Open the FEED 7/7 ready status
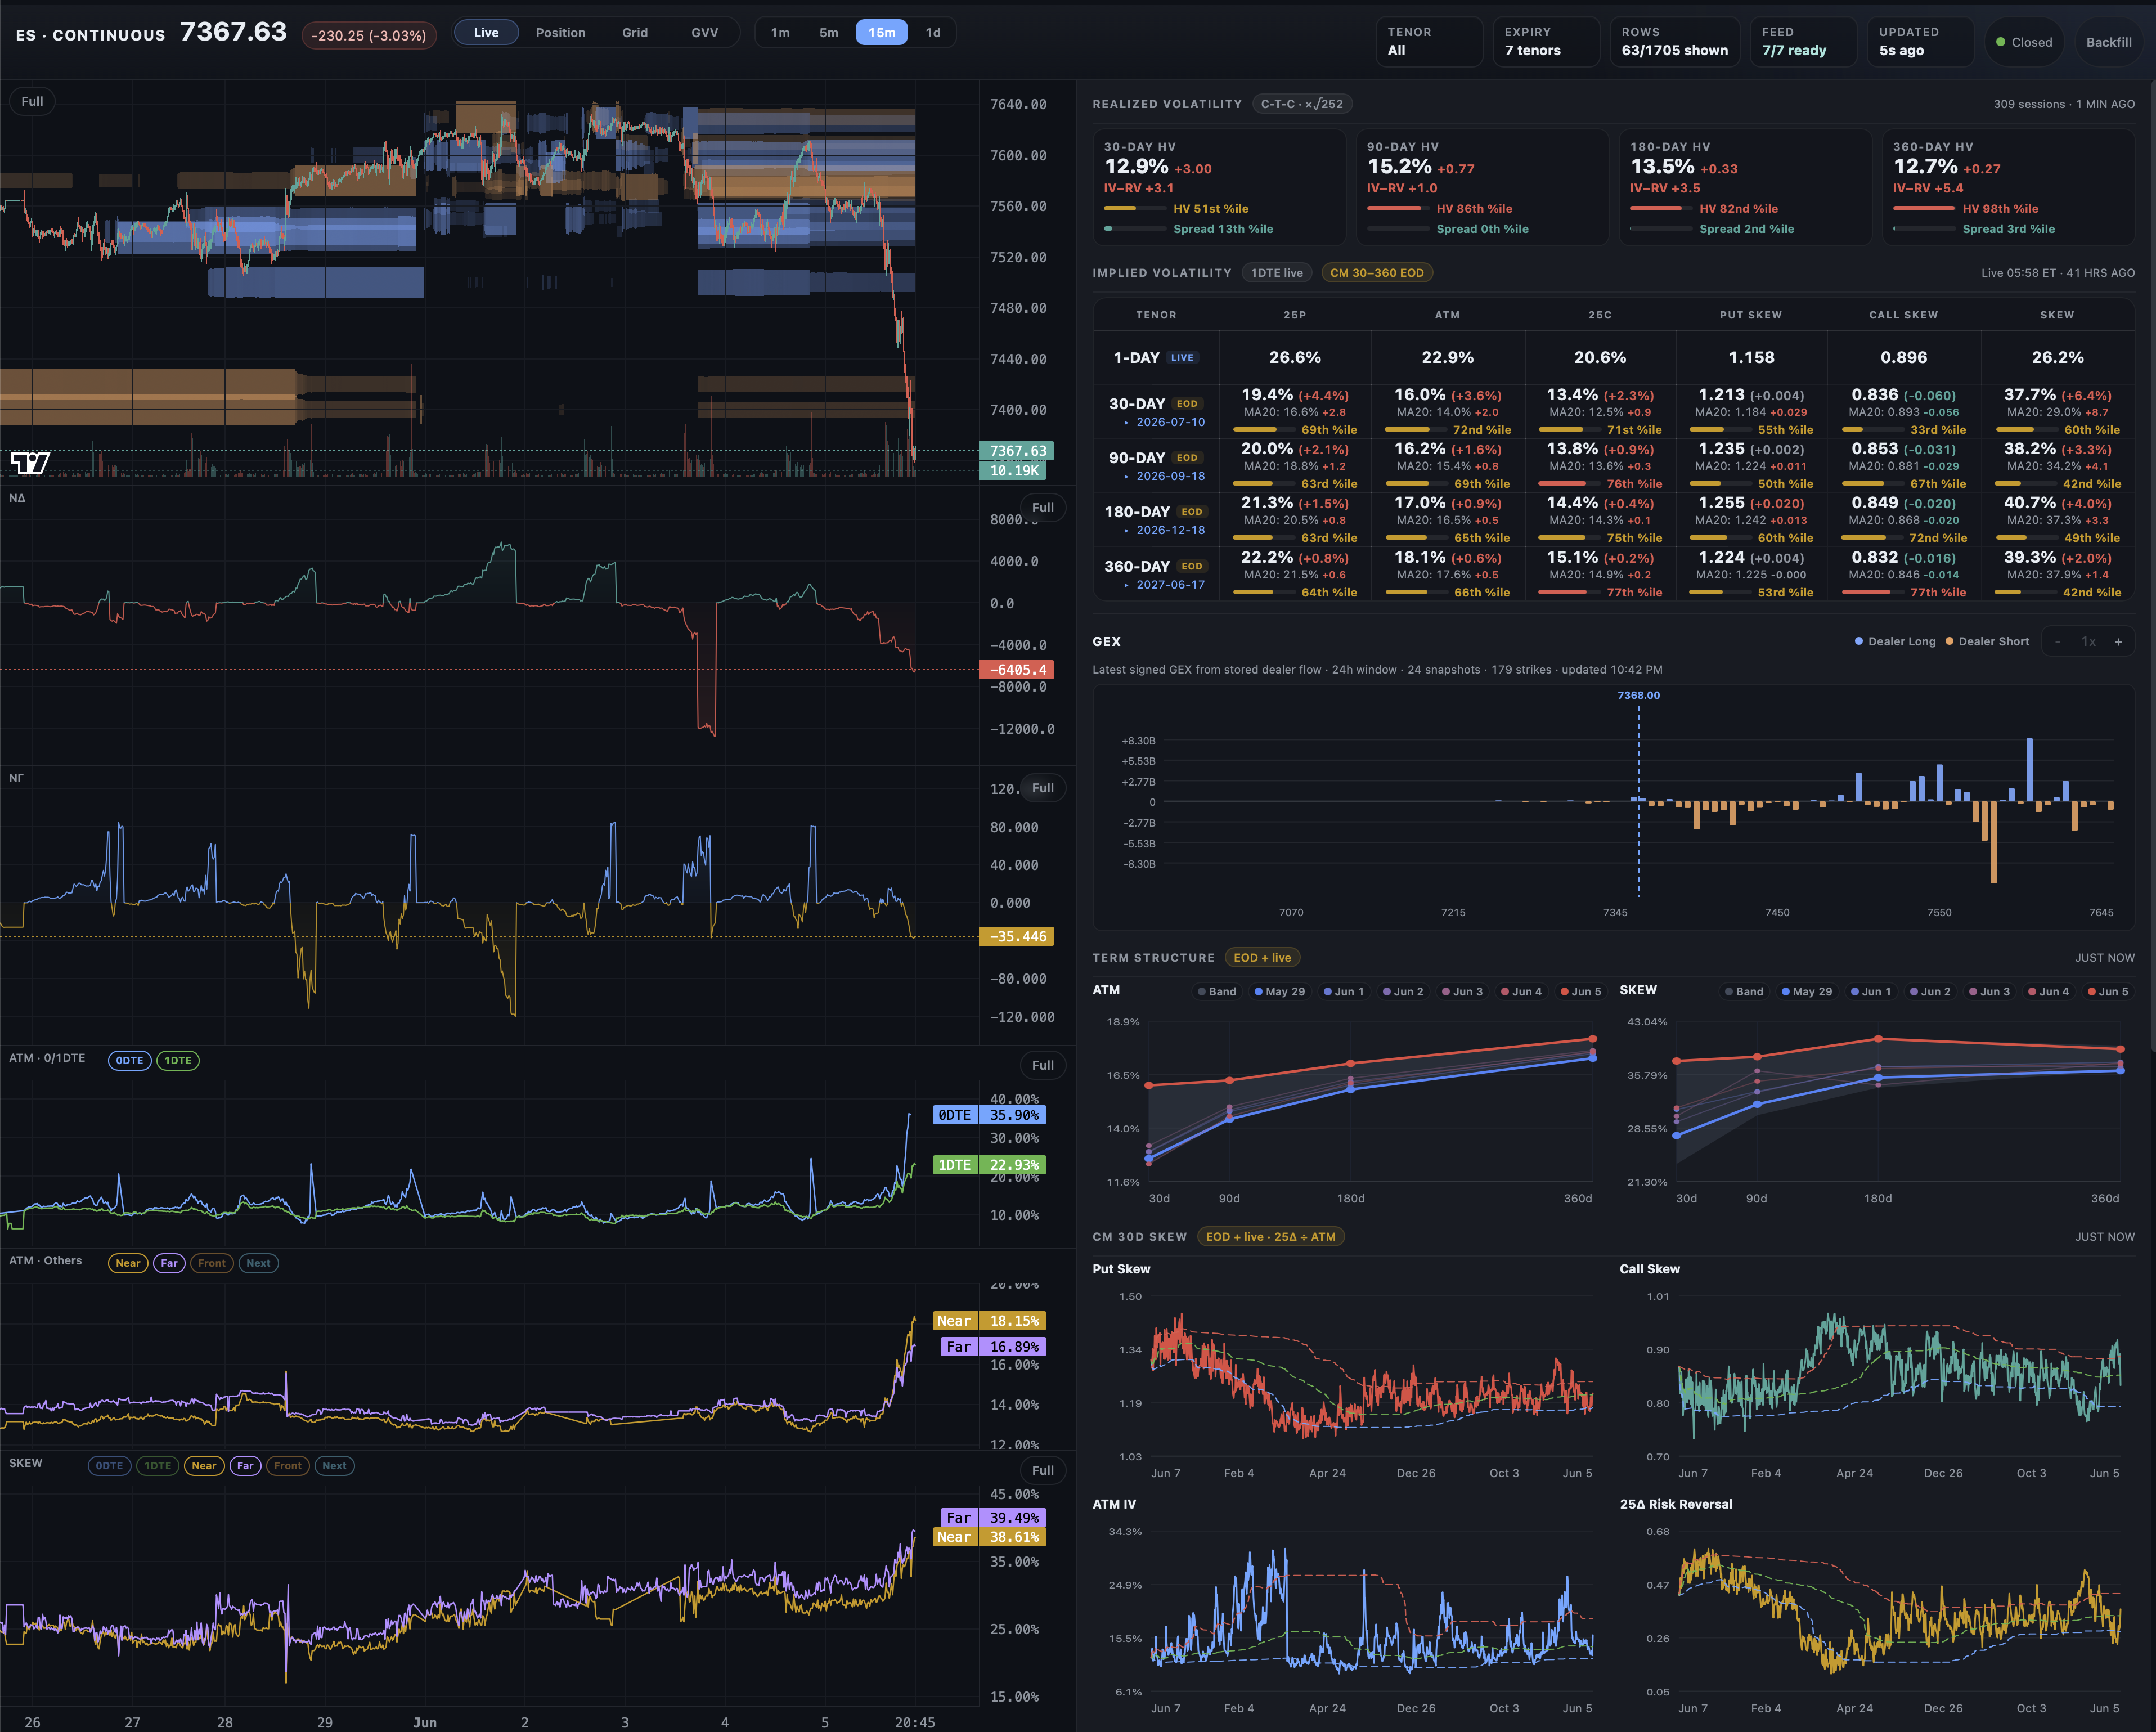This screenshot has width=2156, height=1732. coord(1803,42)
